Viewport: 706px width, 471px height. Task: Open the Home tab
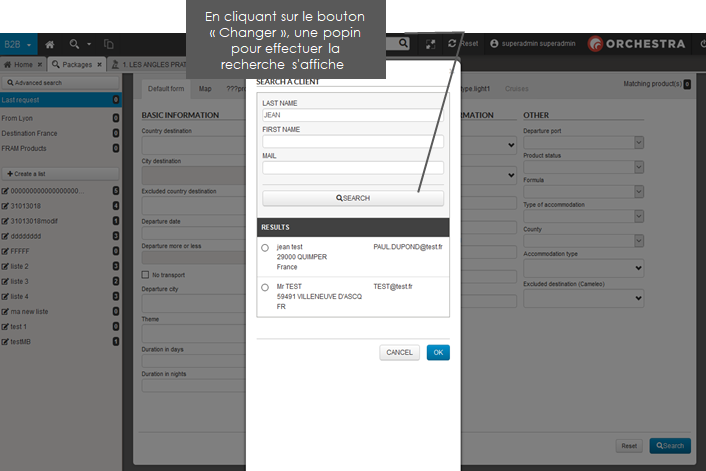click(22, 64)
